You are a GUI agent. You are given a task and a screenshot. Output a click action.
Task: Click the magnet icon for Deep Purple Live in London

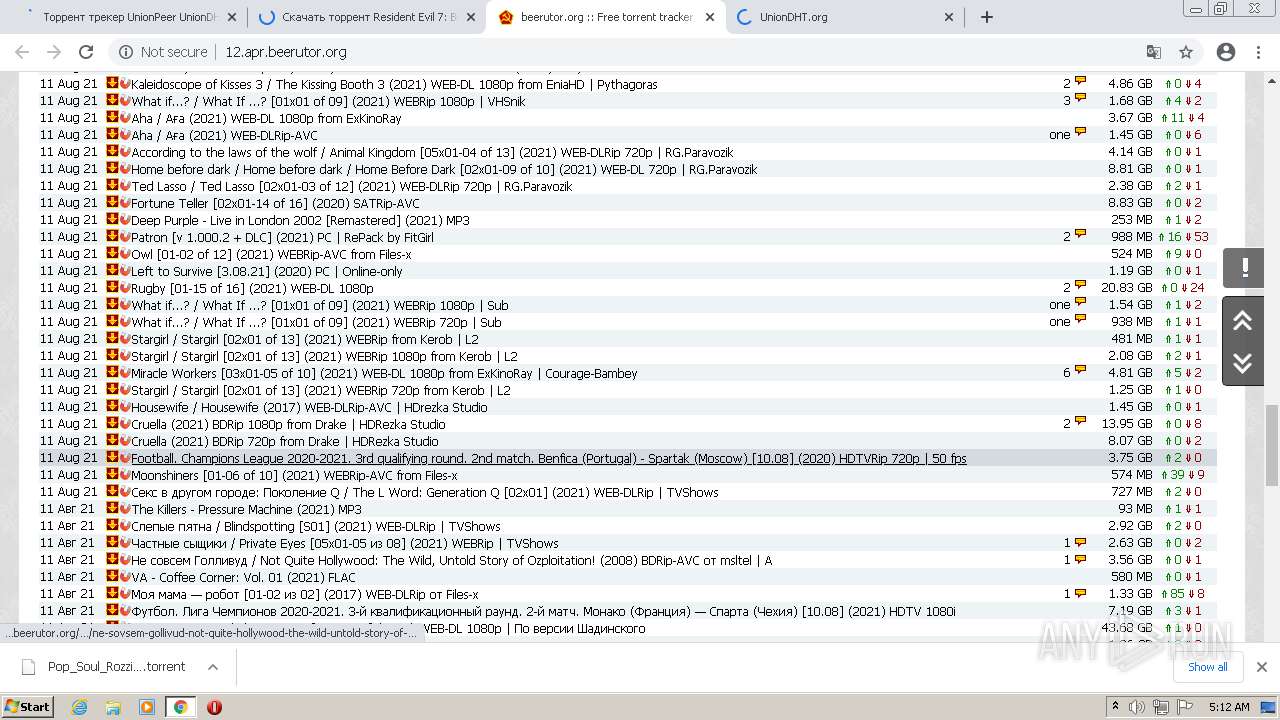coord(125,220)
